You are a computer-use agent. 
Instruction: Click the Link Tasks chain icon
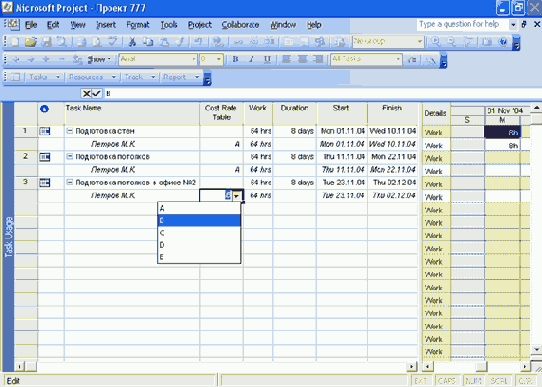pos(238,42)
